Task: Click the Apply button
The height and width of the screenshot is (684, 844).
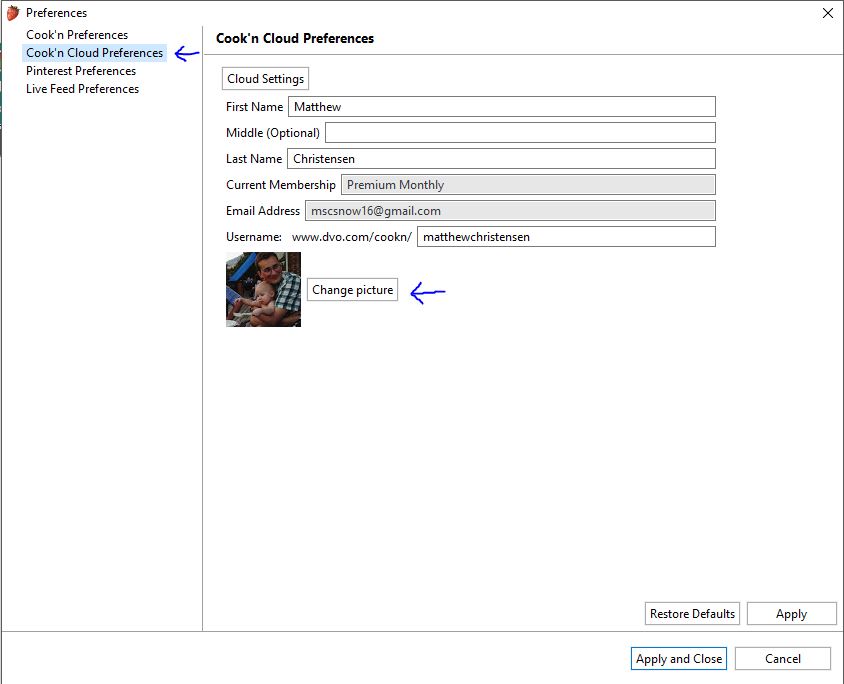Action: pos(791,614)
